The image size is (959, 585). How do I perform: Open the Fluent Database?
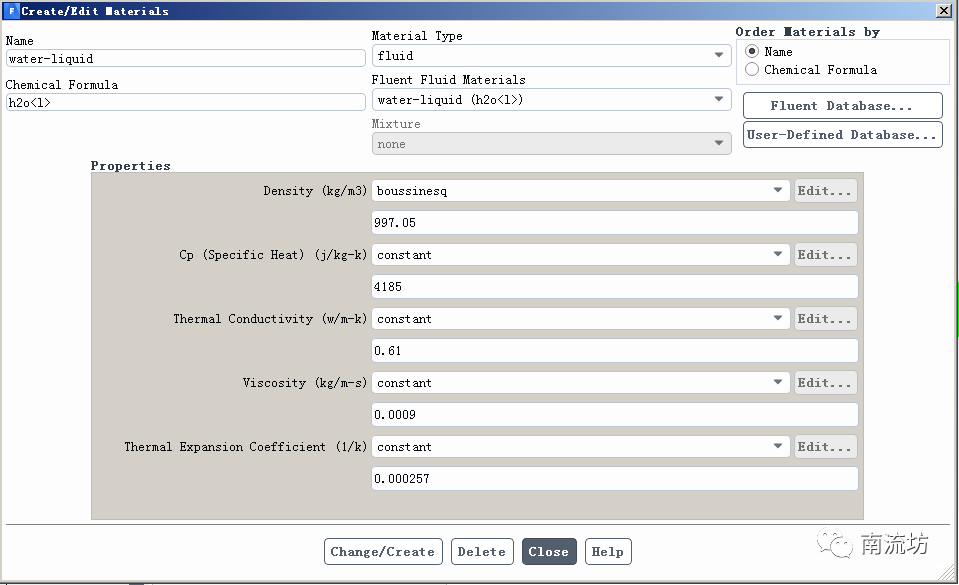(x=842, y=106)
